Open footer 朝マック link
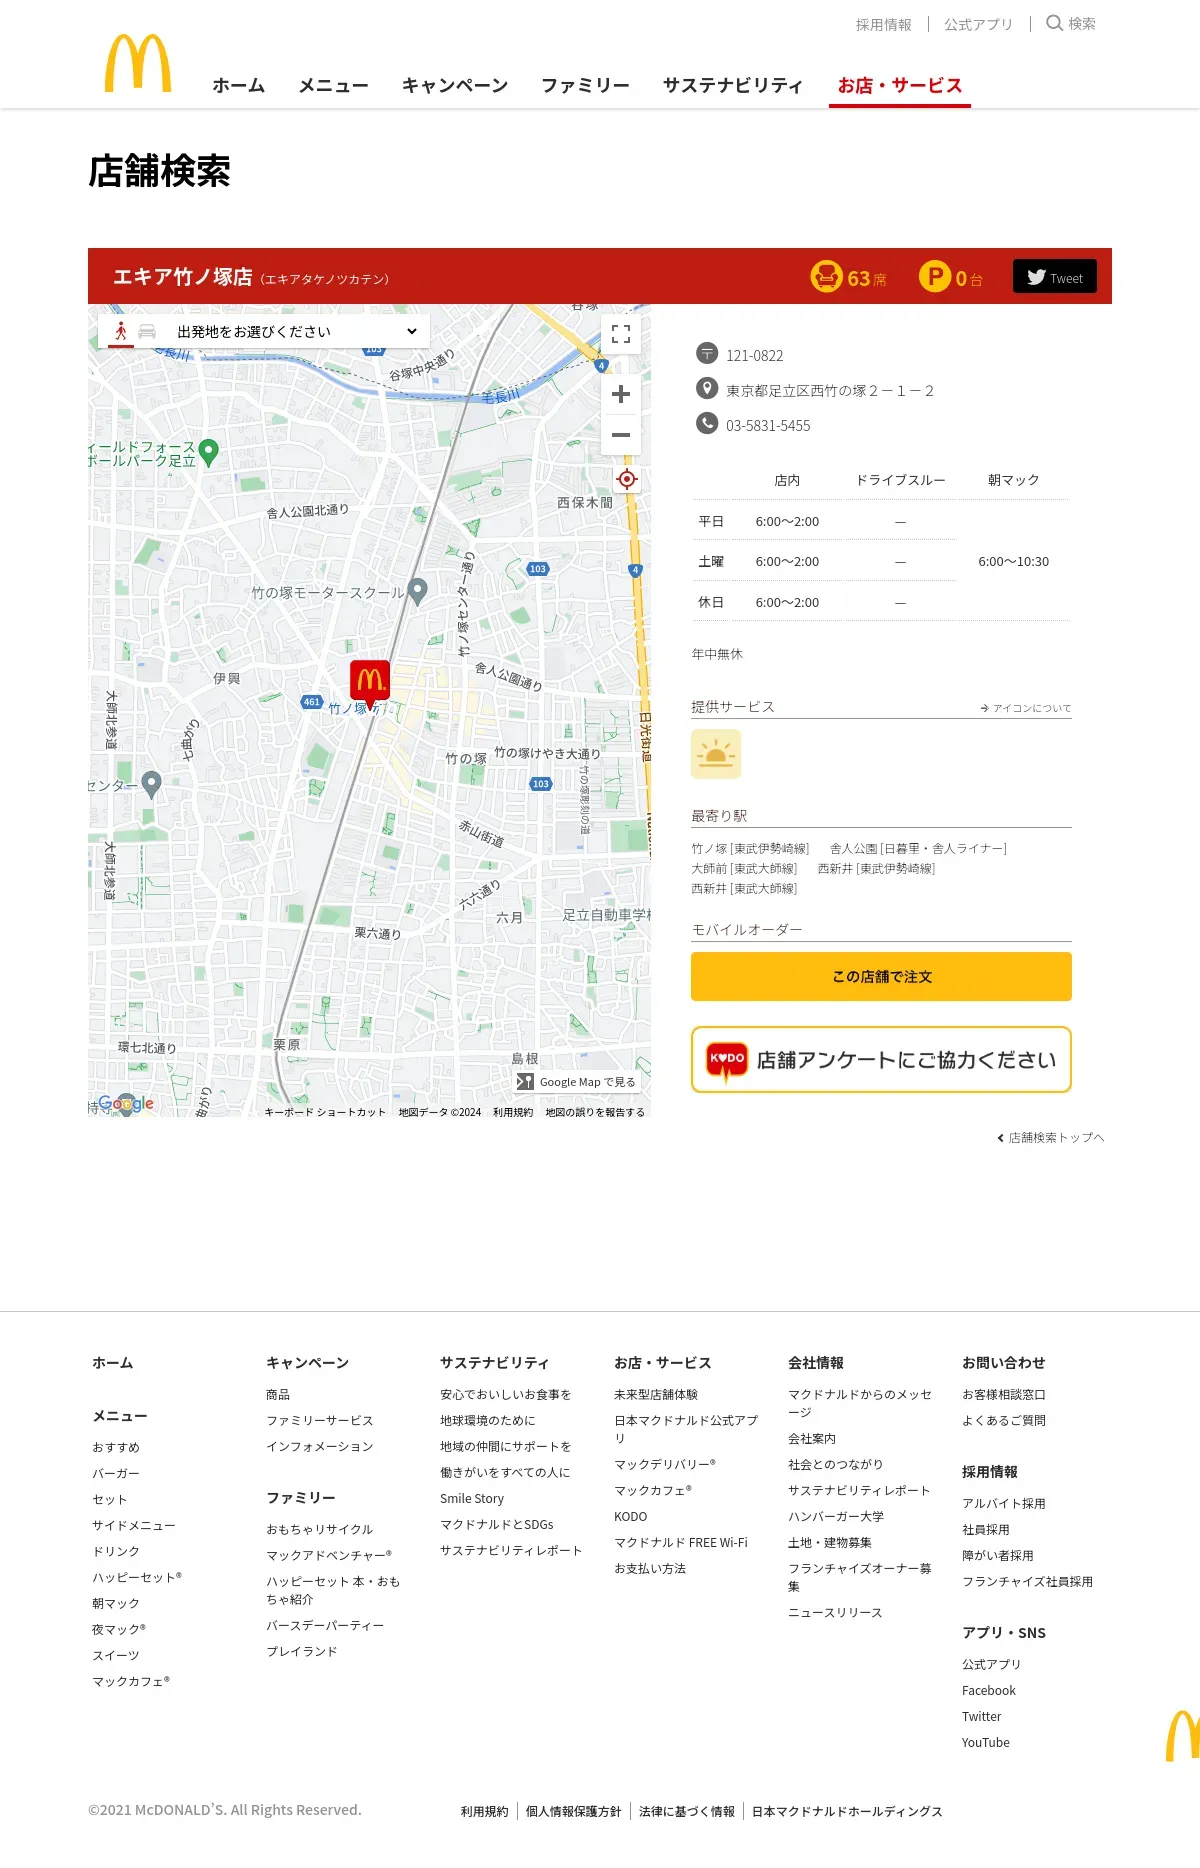Image resolution: width=1200 pixels, height=1868 pixels. tap(116, 1603)
